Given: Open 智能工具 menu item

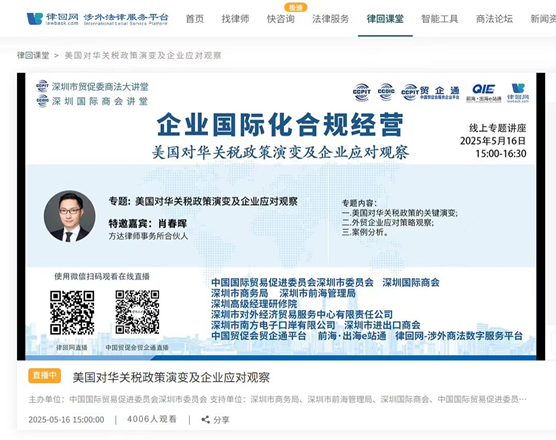Looking at the screenshot, I should click(x=440, y=19).
